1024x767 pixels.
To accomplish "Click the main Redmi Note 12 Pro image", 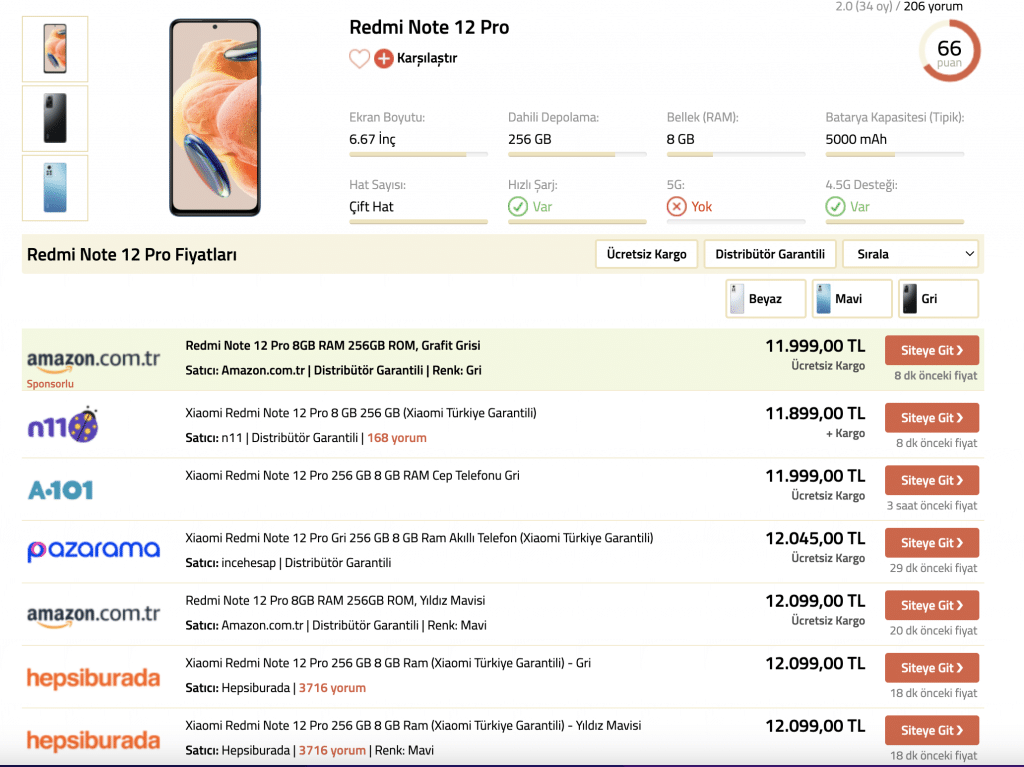I will (215, 118).
